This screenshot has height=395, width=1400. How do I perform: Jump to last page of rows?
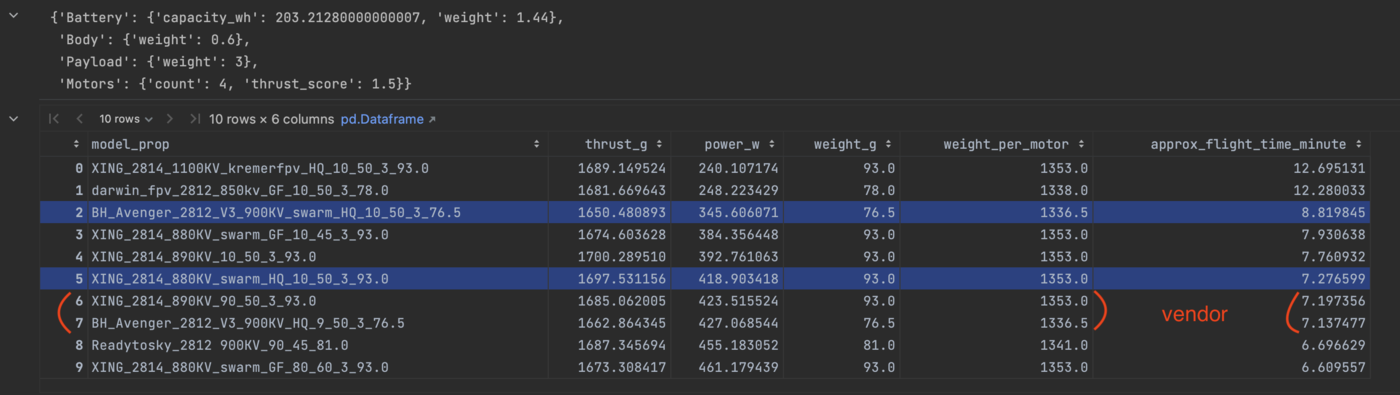[195, 119]
